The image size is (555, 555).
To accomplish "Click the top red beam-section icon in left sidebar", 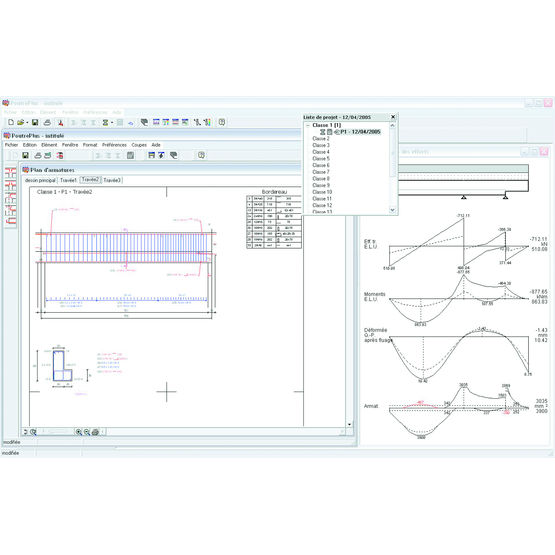I will [x=11, y=173].
